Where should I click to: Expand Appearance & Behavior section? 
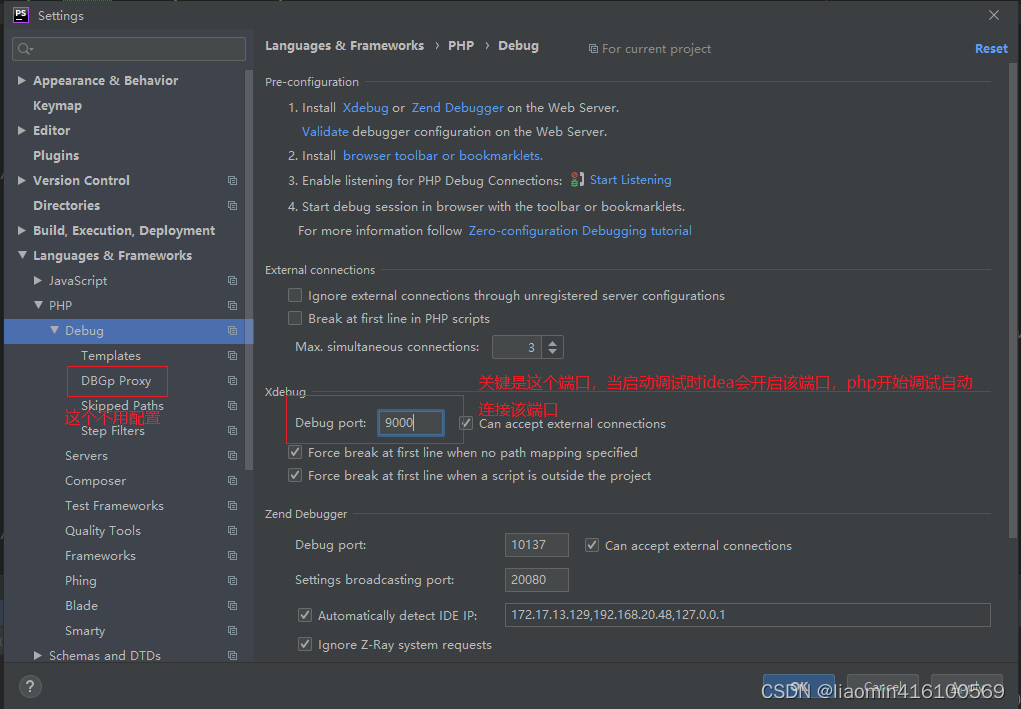(x=21, y=80)
